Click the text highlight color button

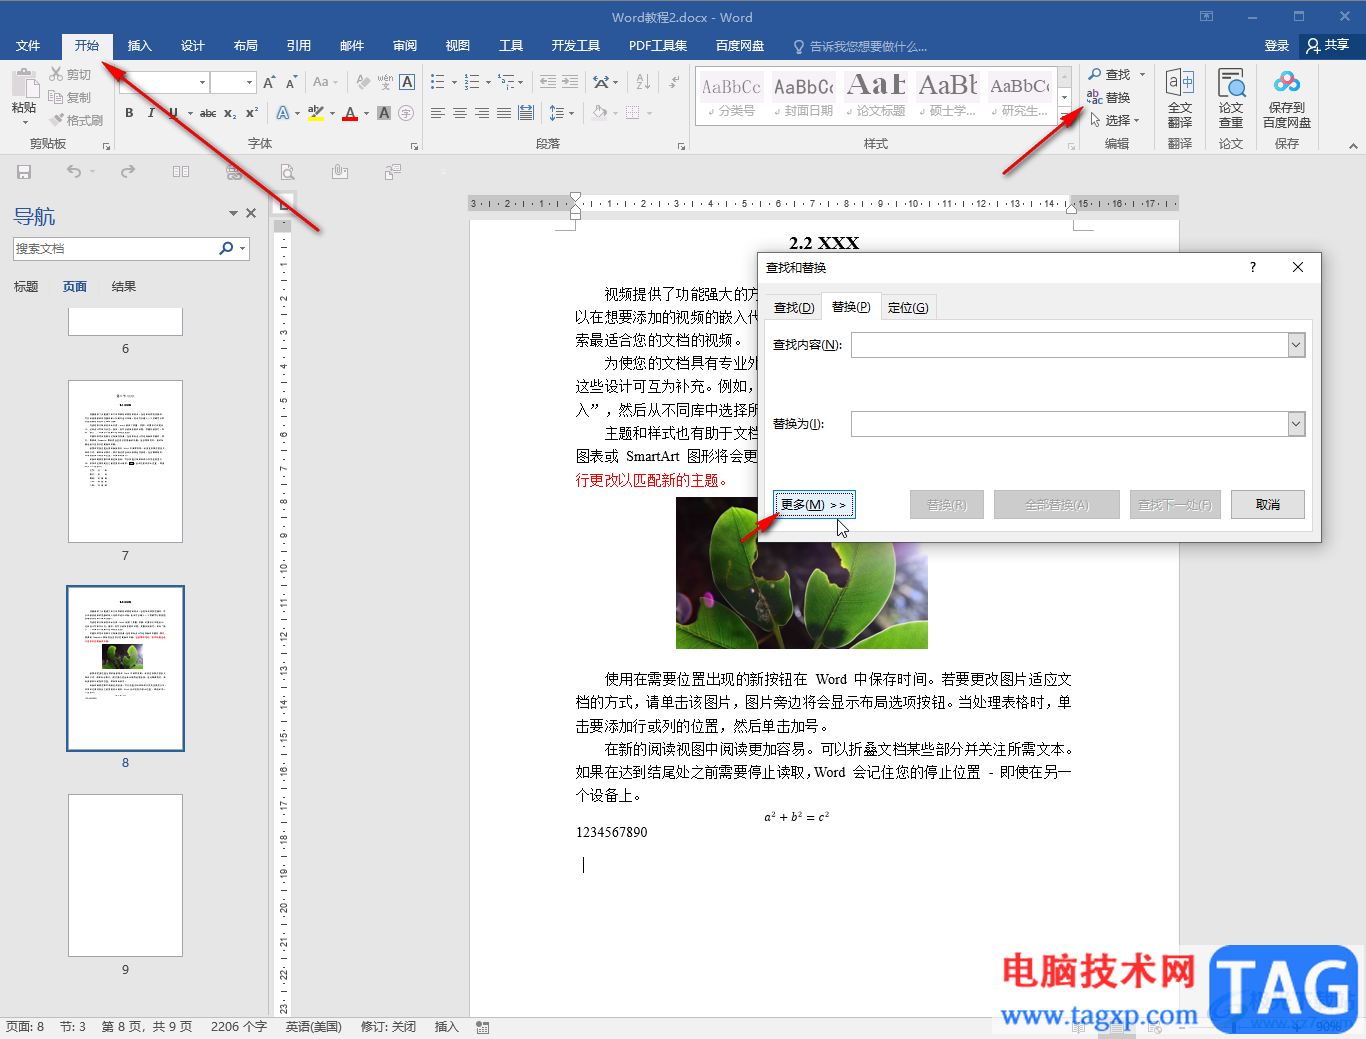coord(315,113)
